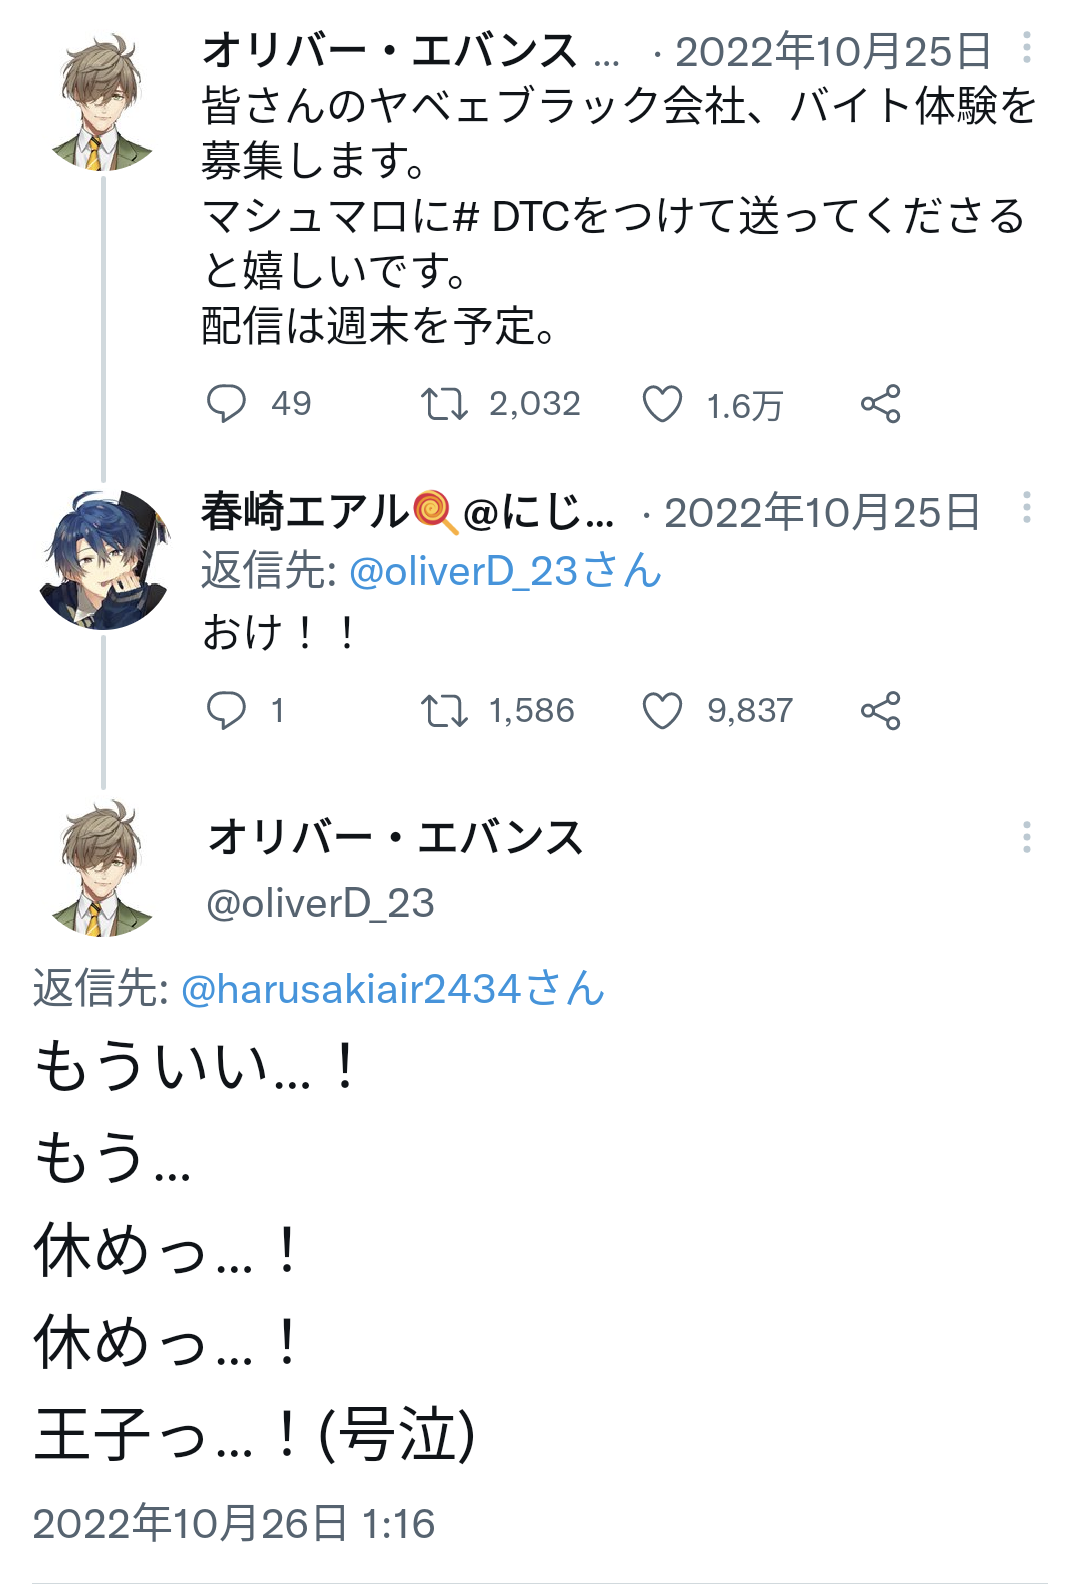Like the reply showing 9,837 likes

tap(662, 711)
